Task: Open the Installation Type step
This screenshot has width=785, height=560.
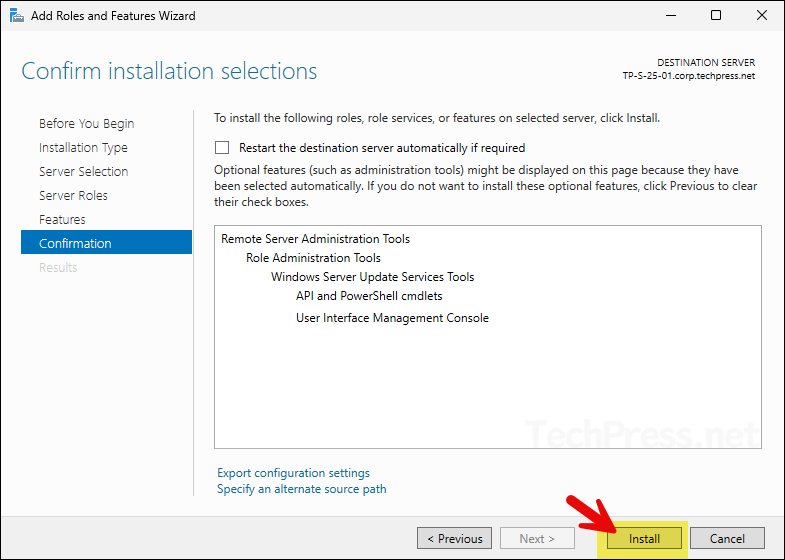Action: tap(83, 148)
